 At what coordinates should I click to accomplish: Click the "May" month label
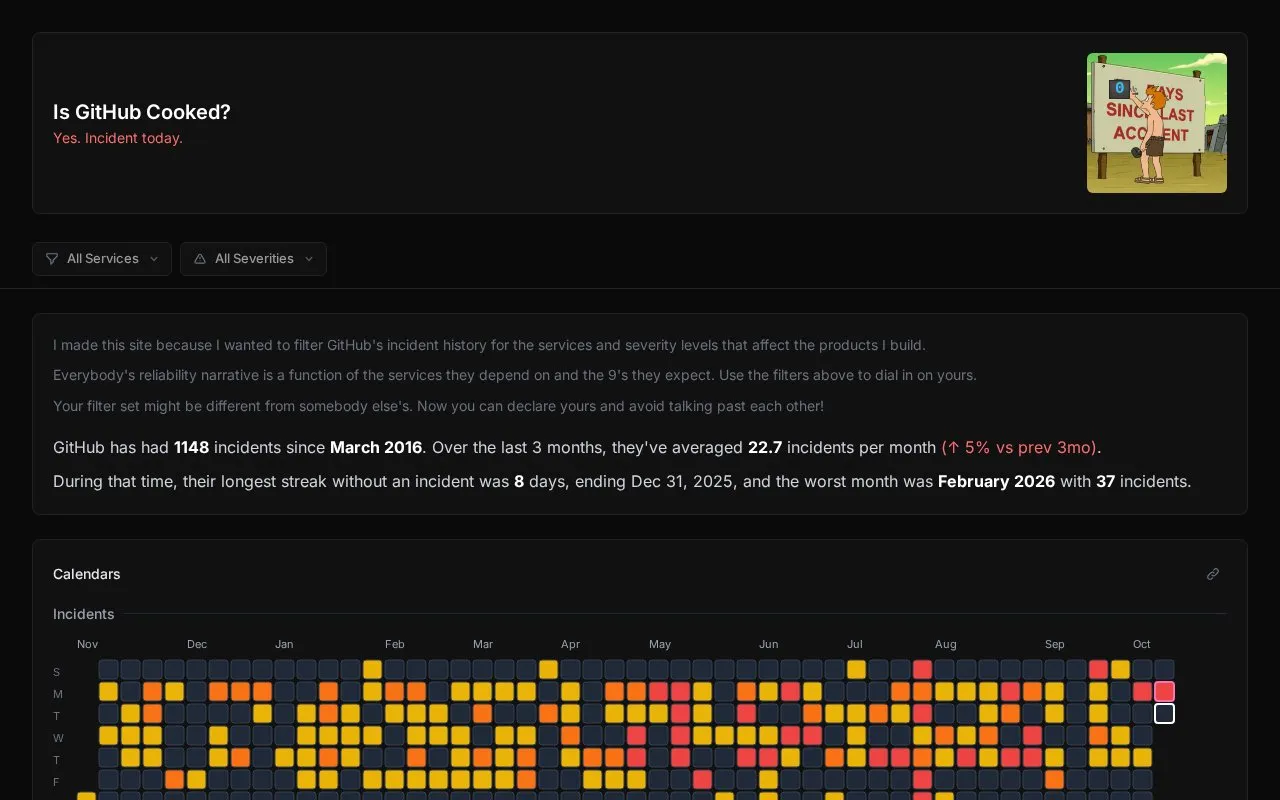[660, 644]
